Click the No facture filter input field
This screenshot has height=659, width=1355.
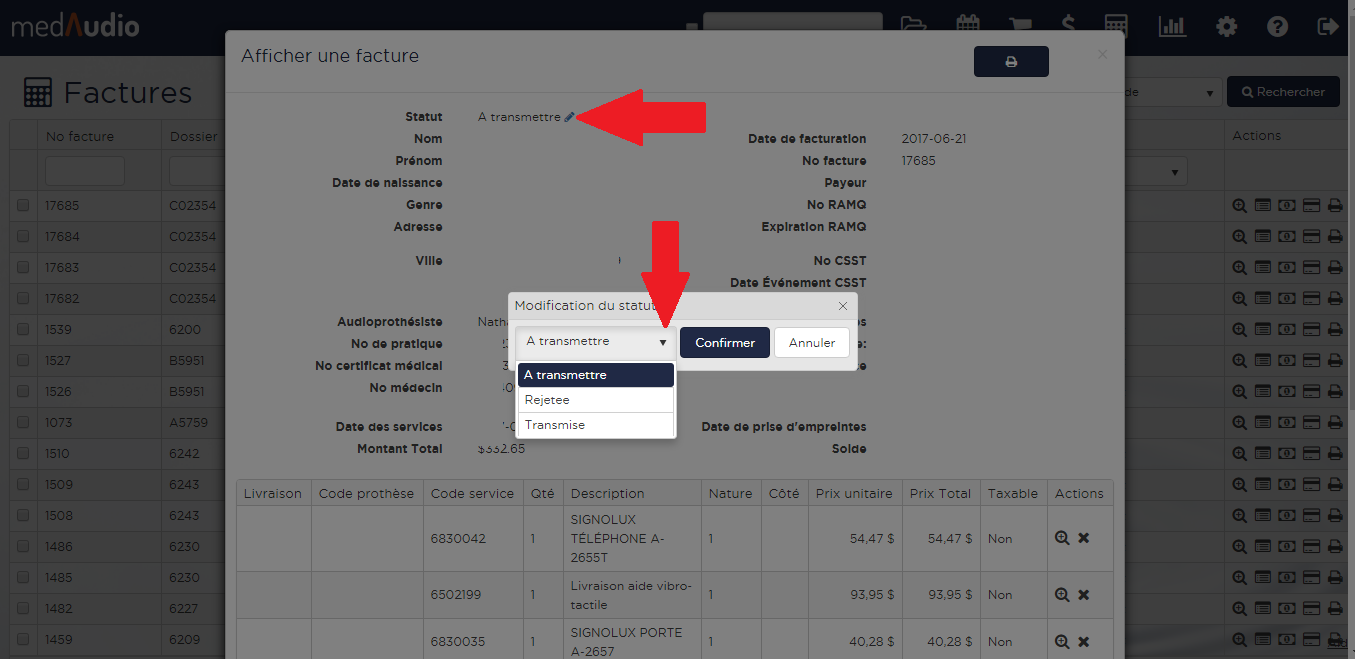(85, 171)
